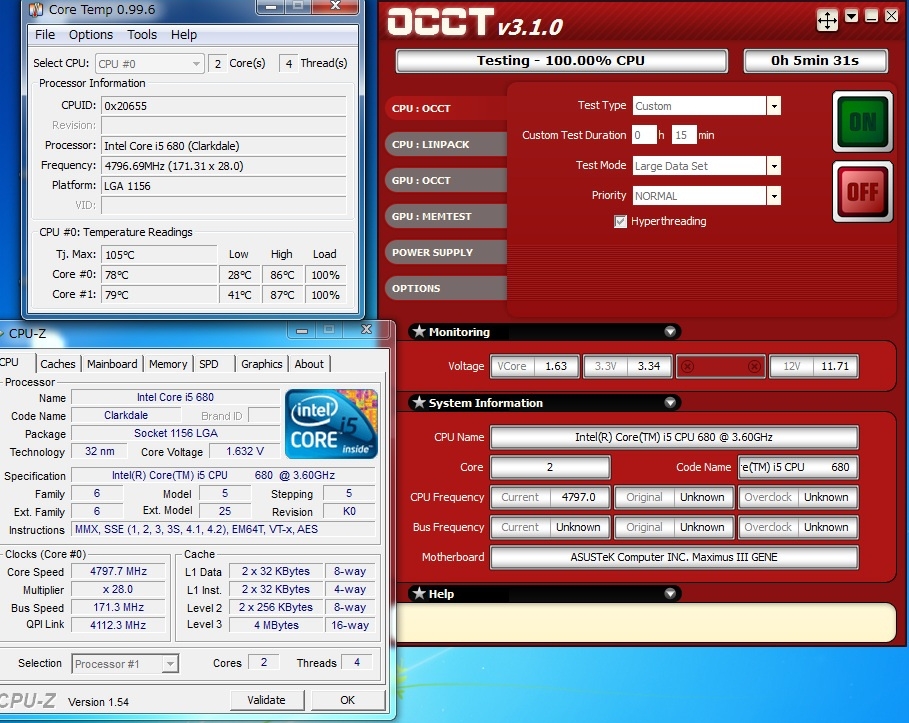Click the Core Speed 4797.7 MHz value
The height and width of the screenshot is (723, 909).
118,571
